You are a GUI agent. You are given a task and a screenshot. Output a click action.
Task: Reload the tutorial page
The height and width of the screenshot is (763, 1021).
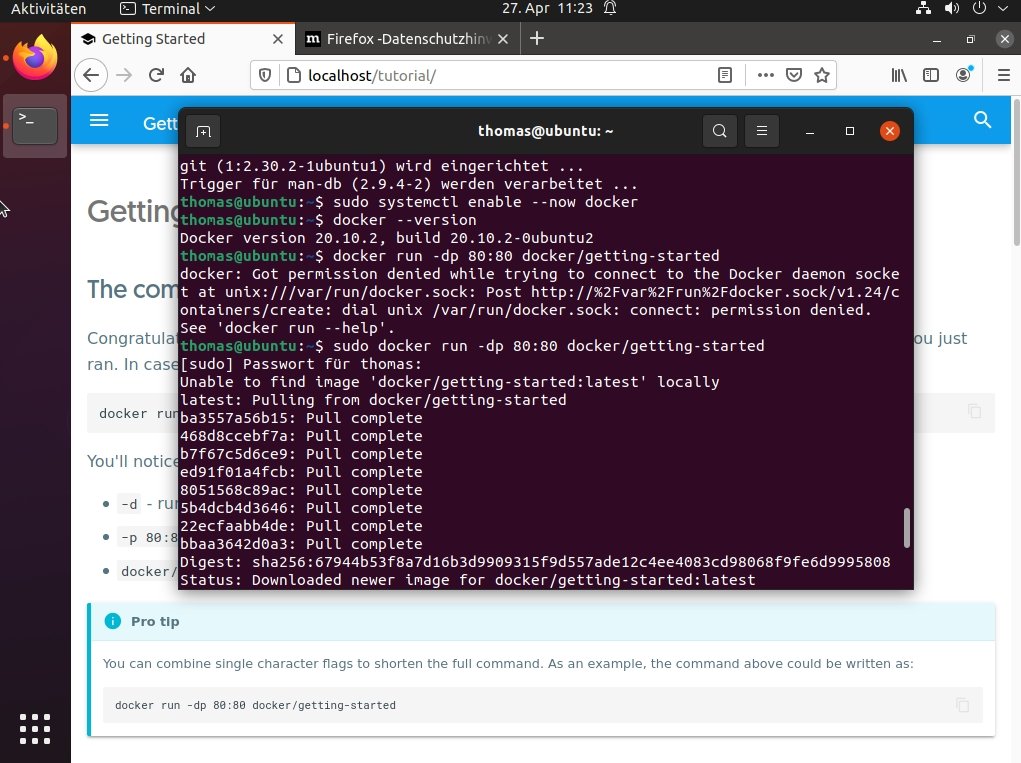[x=156, y=75]
